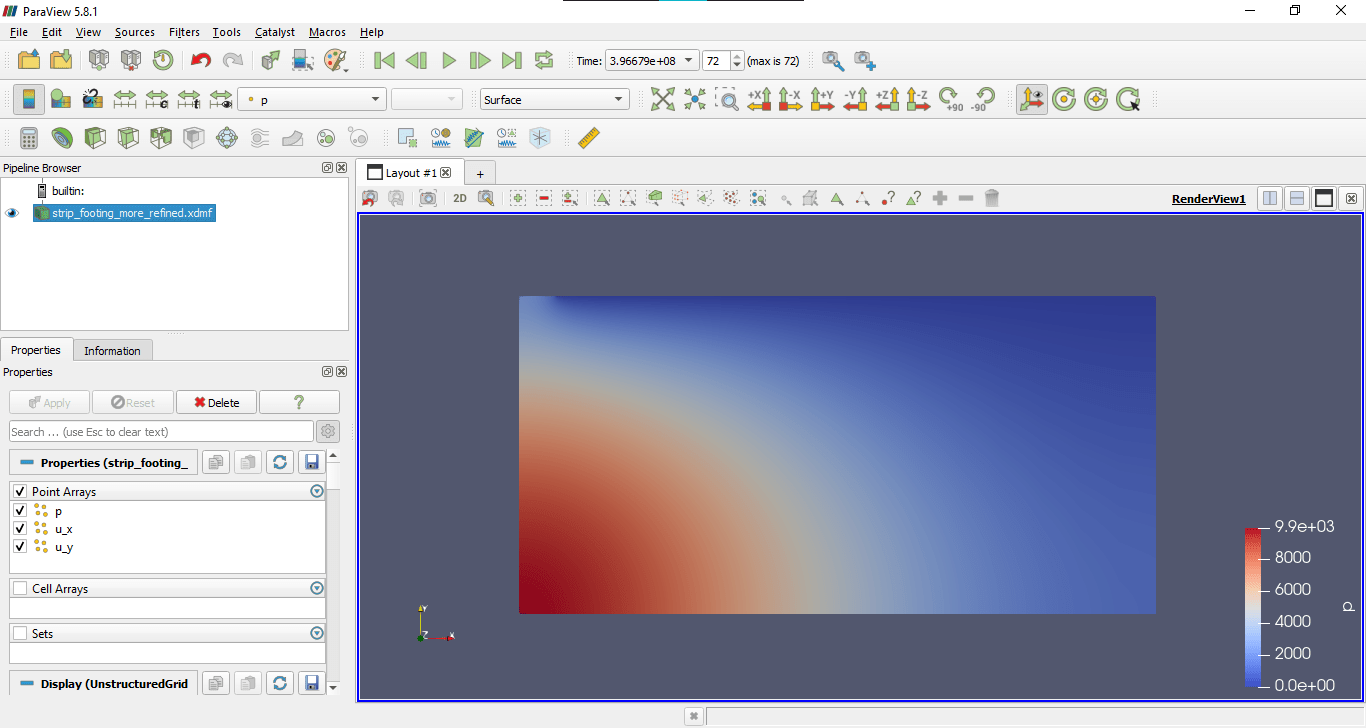This screenshot has width=1366, height=728.
Task: Toggle the Sets checkbox
Action: click(x=19, y=633)
